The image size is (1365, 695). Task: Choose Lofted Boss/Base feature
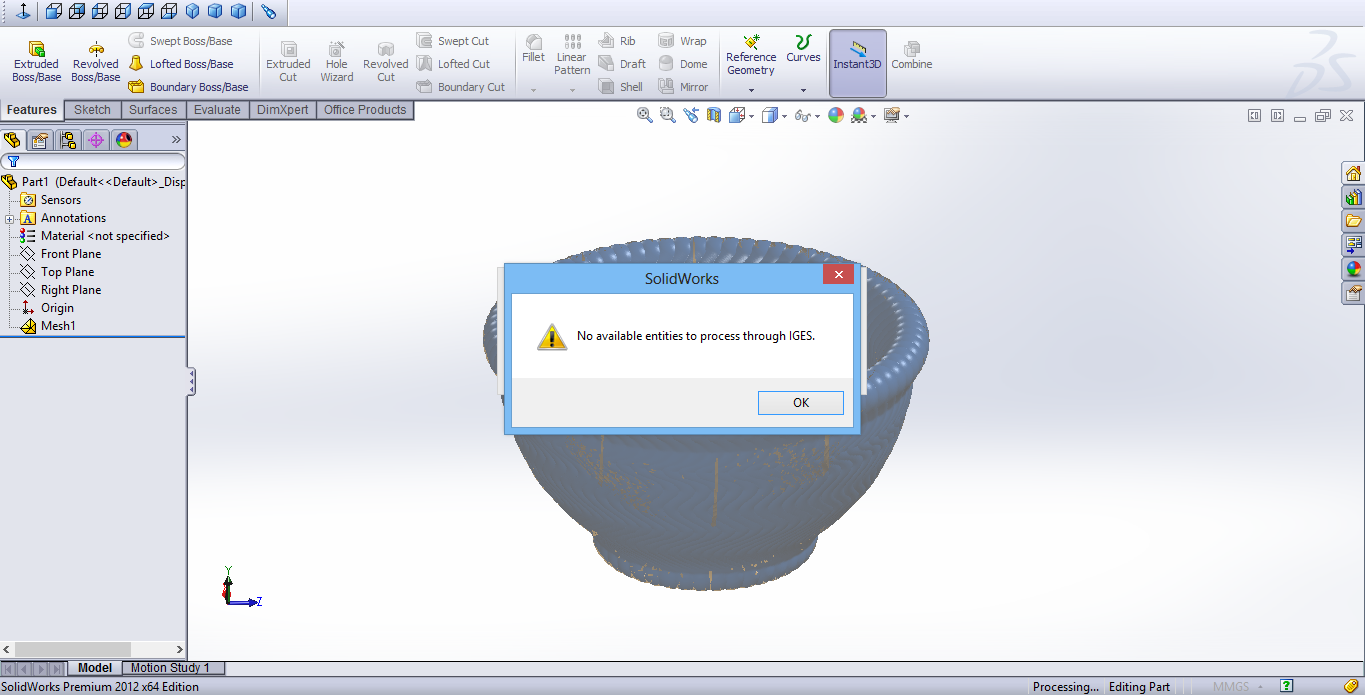coord(181,64)
